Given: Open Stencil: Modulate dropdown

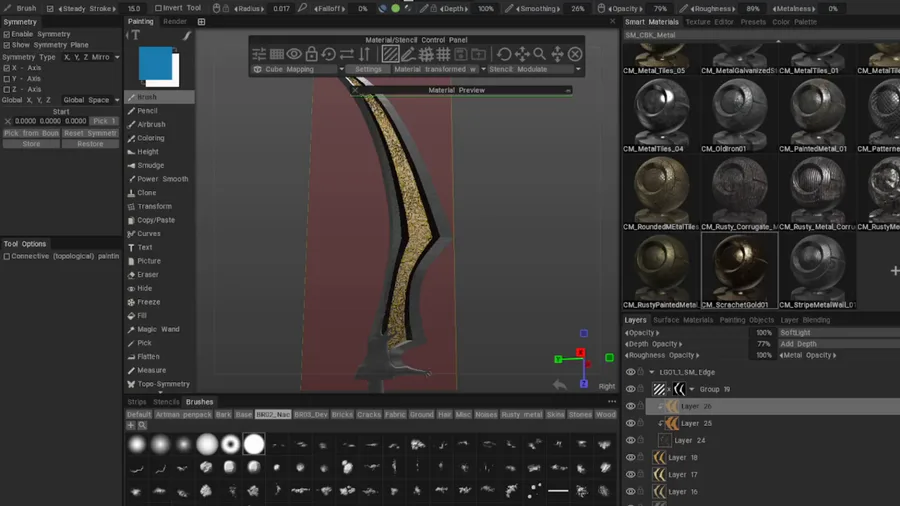Looking at the screenshot, I should (534, 69).
